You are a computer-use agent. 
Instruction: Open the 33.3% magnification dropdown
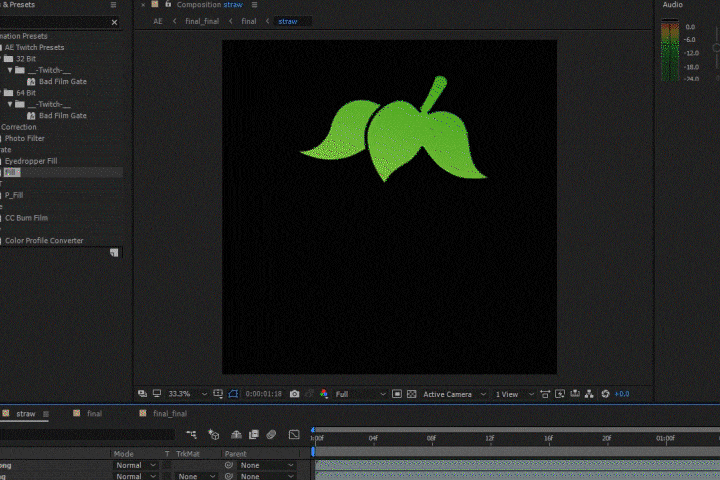pos(187,394)
